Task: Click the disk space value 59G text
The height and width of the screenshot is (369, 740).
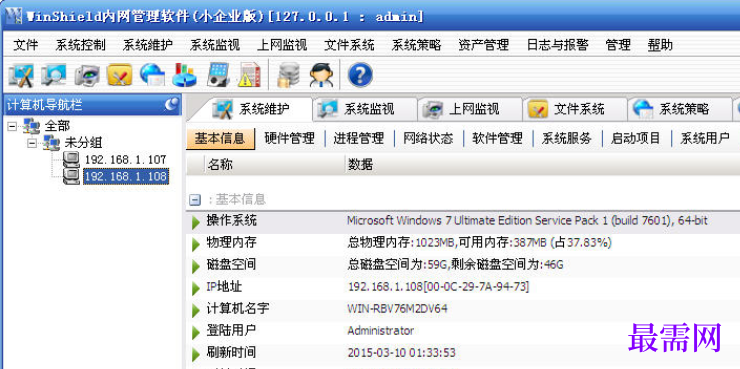Action: (x=455, y=265)
